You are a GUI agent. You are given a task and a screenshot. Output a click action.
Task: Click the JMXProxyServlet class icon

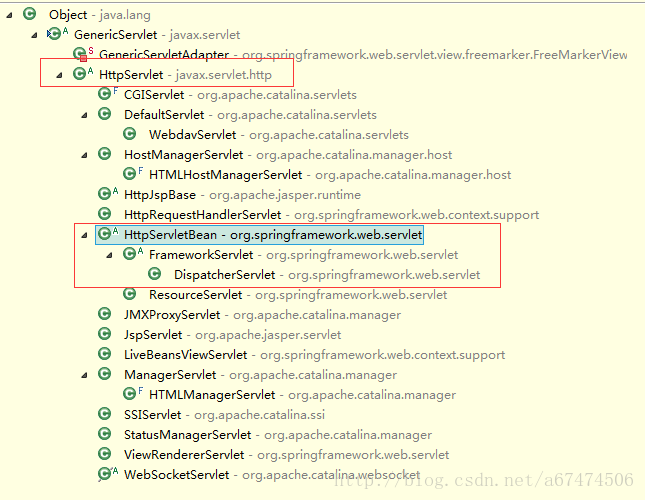(x=104, y=314)
